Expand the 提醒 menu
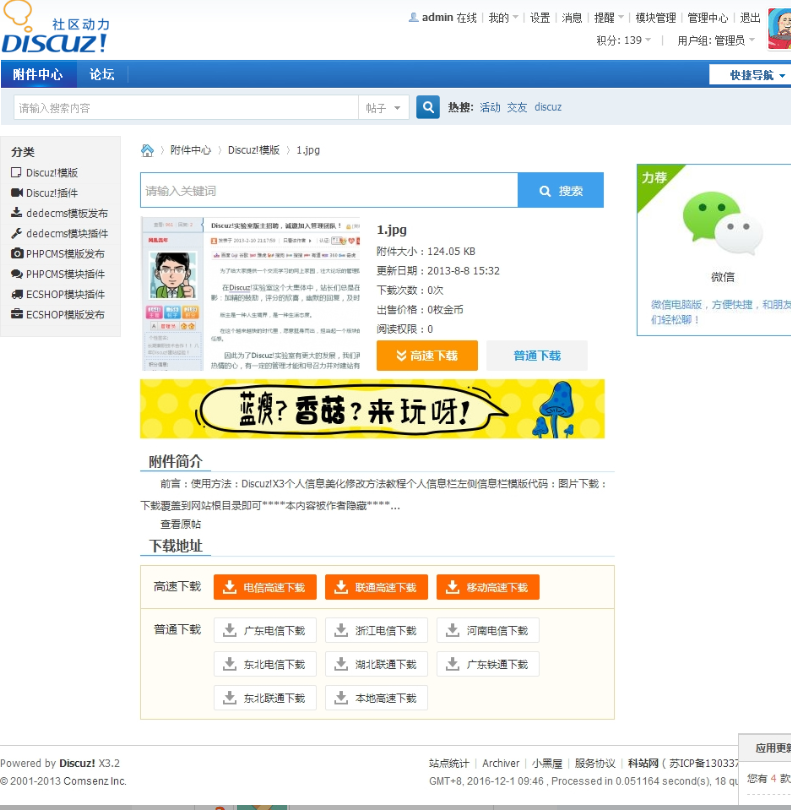The width and height of the screenshot is (791, 810). 609,18
